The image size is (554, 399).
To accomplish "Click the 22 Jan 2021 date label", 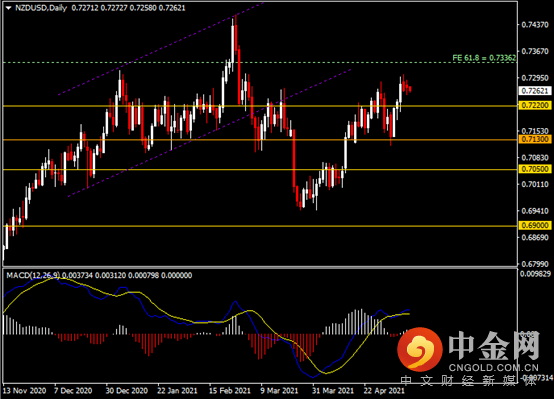I will point(177,391).
